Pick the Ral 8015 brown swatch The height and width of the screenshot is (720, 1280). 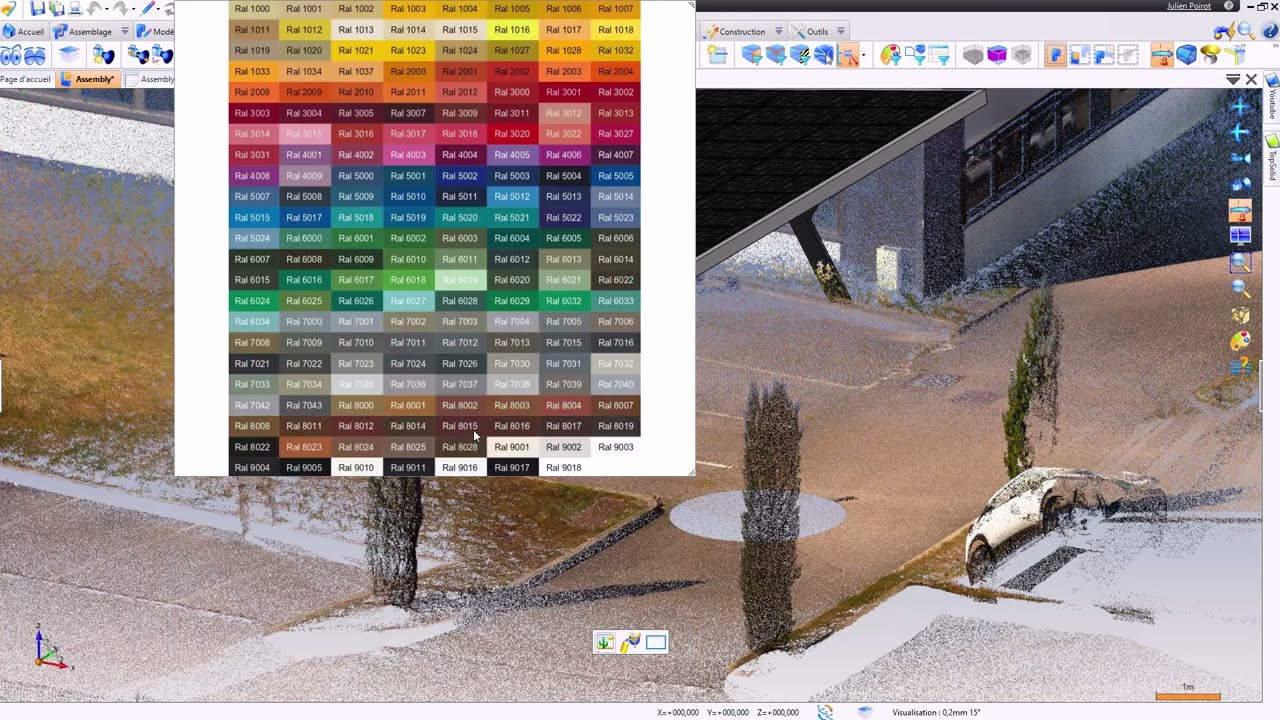click(460, 426)
